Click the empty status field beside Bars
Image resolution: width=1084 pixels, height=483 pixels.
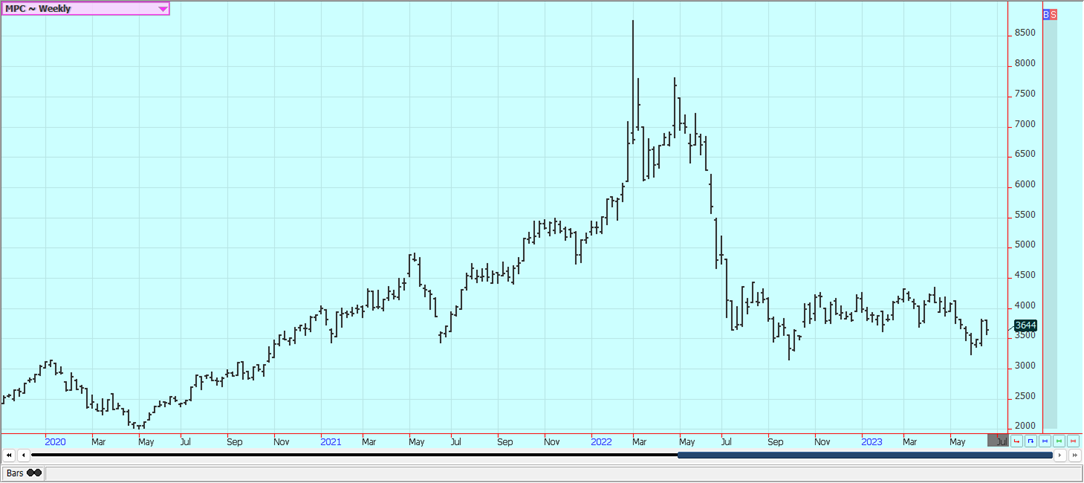coord(563,474)
